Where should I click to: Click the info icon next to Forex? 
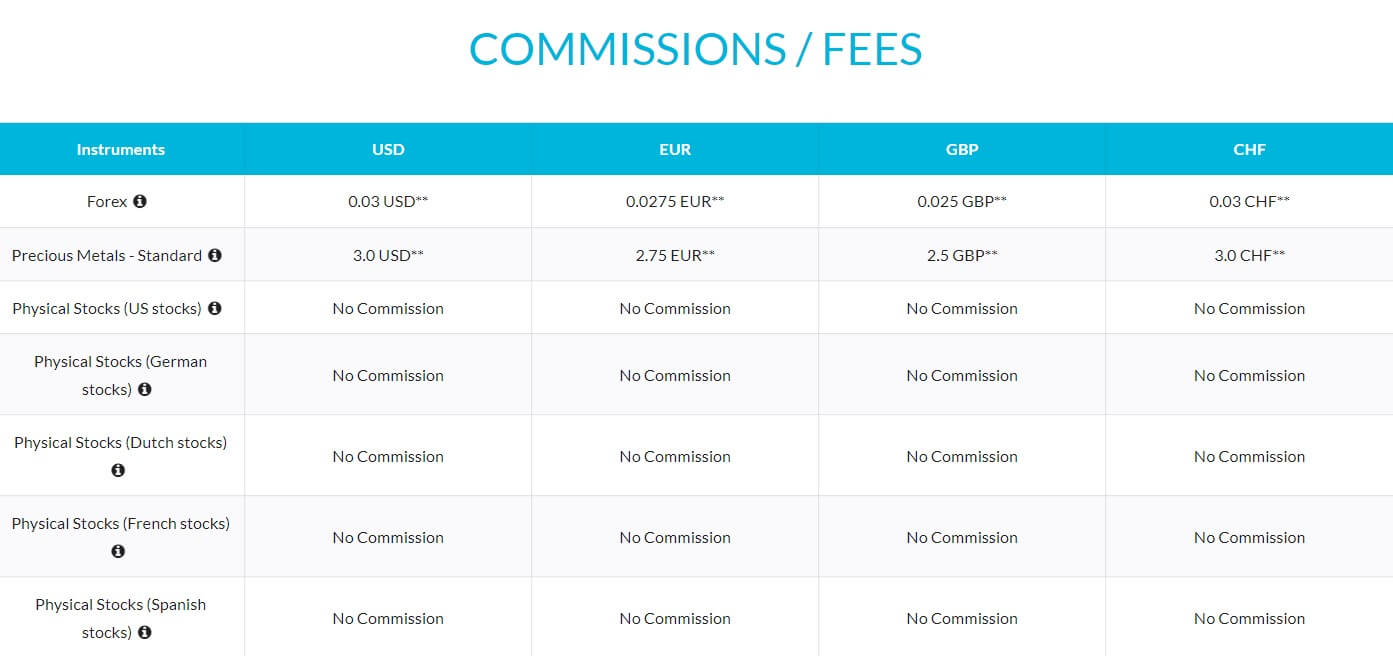[140, 201]
